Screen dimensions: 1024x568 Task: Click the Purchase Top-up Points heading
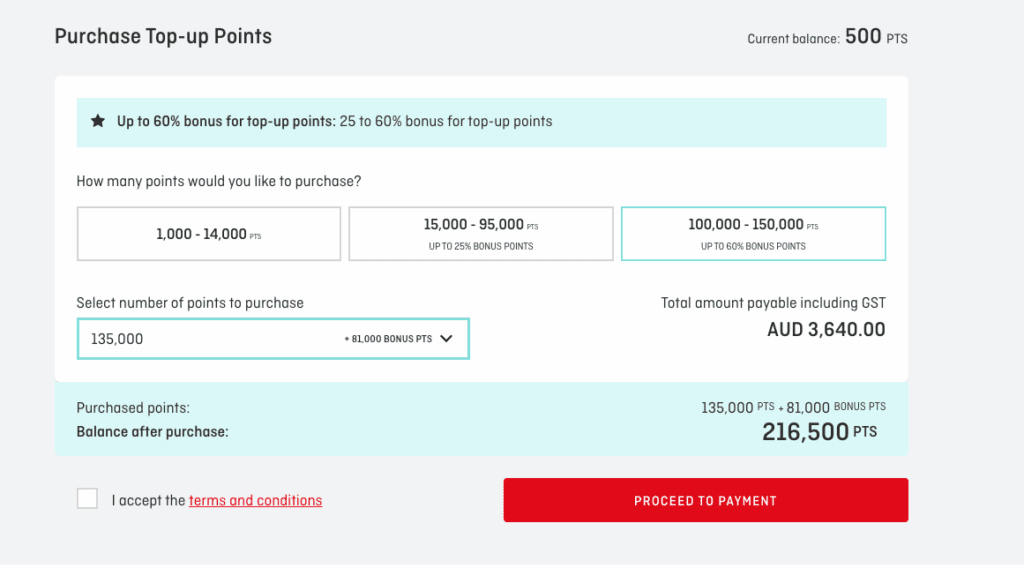coord(163,37)
